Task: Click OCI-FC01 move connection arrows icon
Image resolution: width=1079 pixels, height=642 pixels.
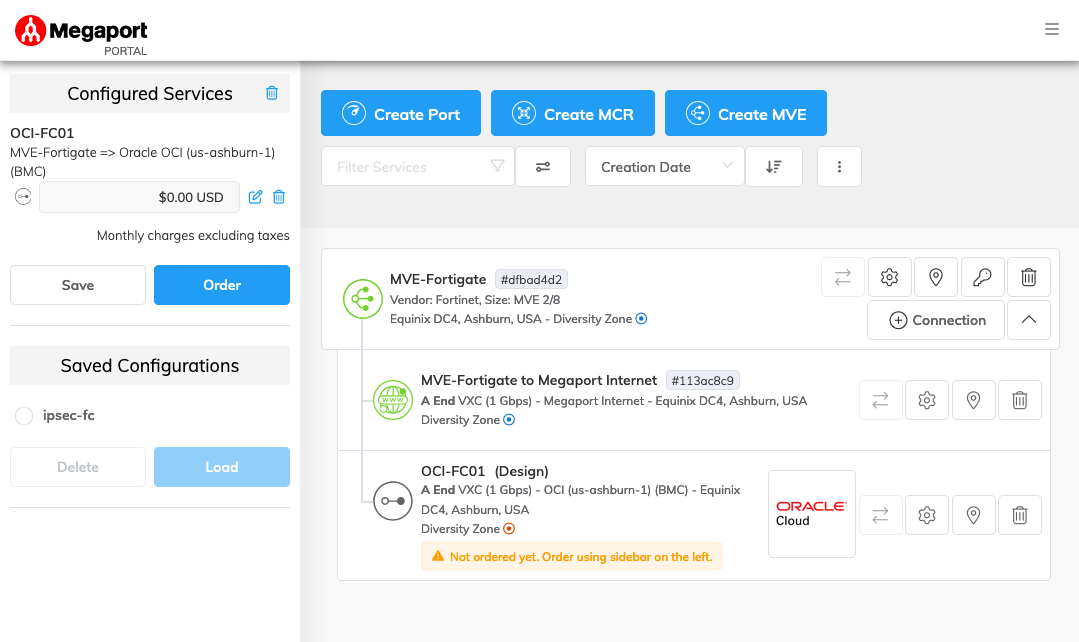Action: coord(881,515)
